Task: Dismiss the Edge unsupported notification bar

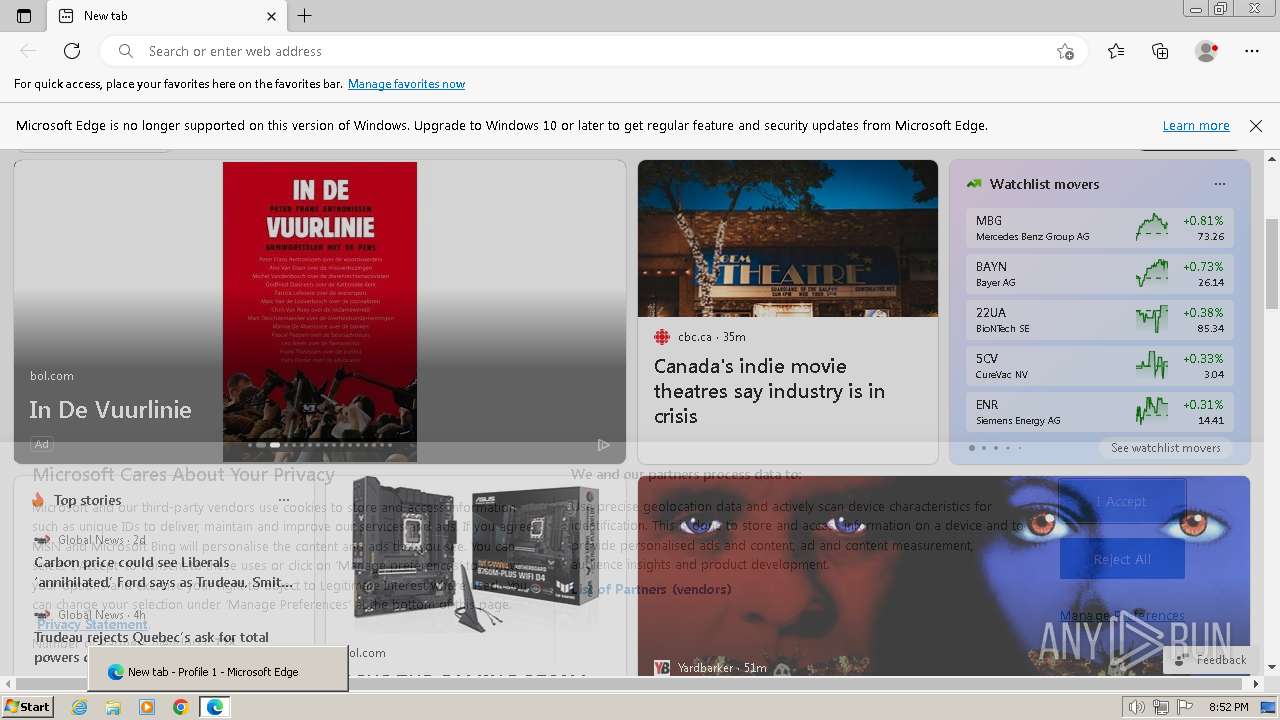Action: (x=1256, y=126)
